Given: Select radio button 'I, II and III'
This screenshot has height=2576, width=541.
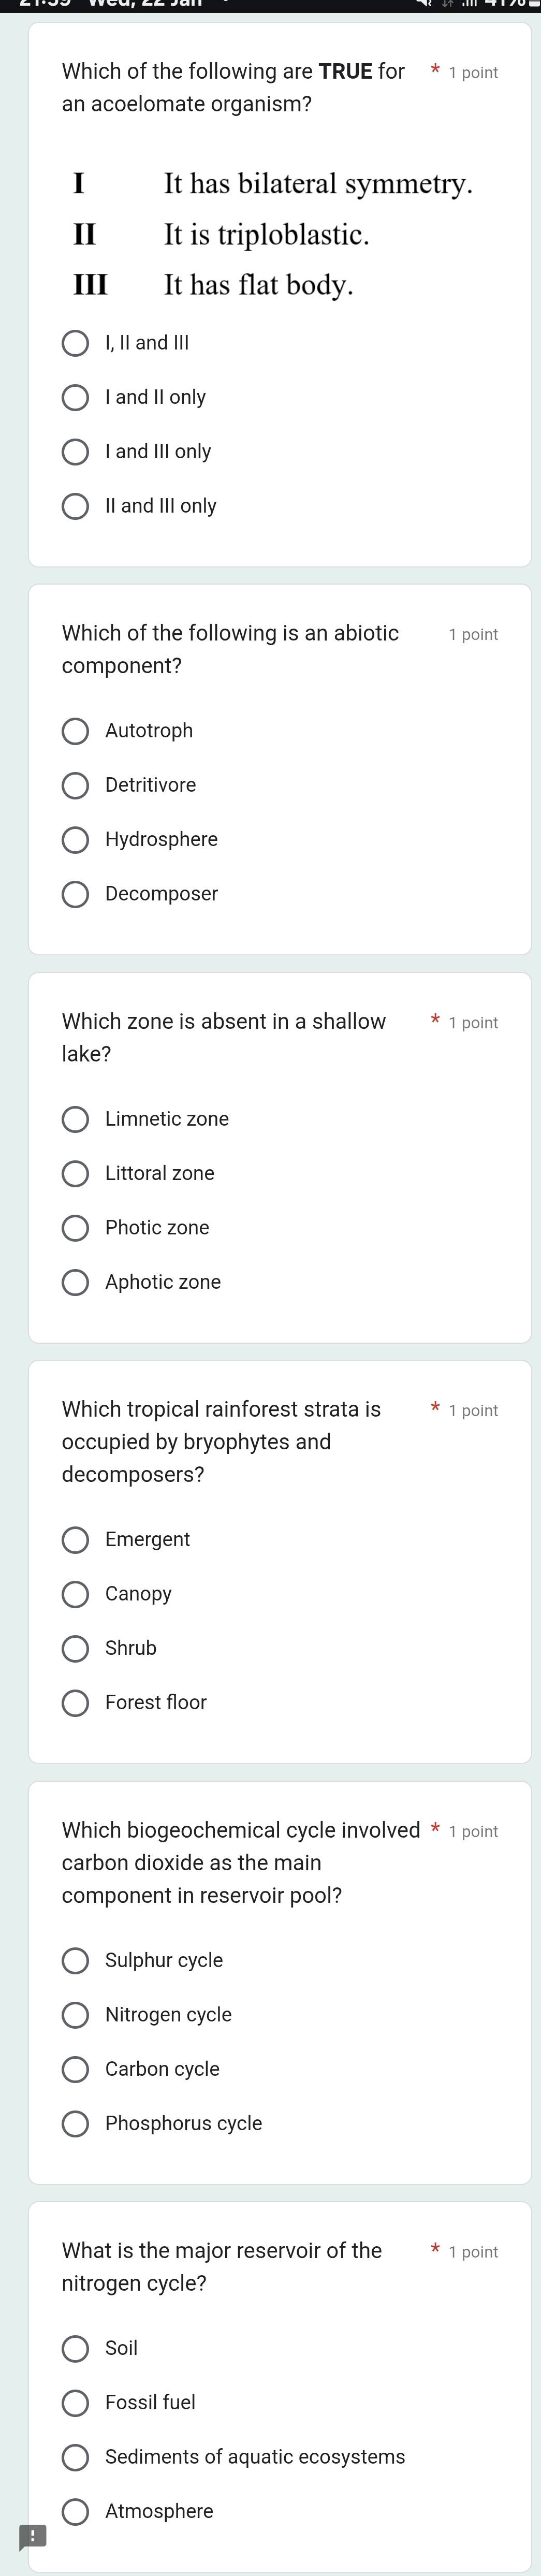Looking at the screenshot, I should click(75, 343).
